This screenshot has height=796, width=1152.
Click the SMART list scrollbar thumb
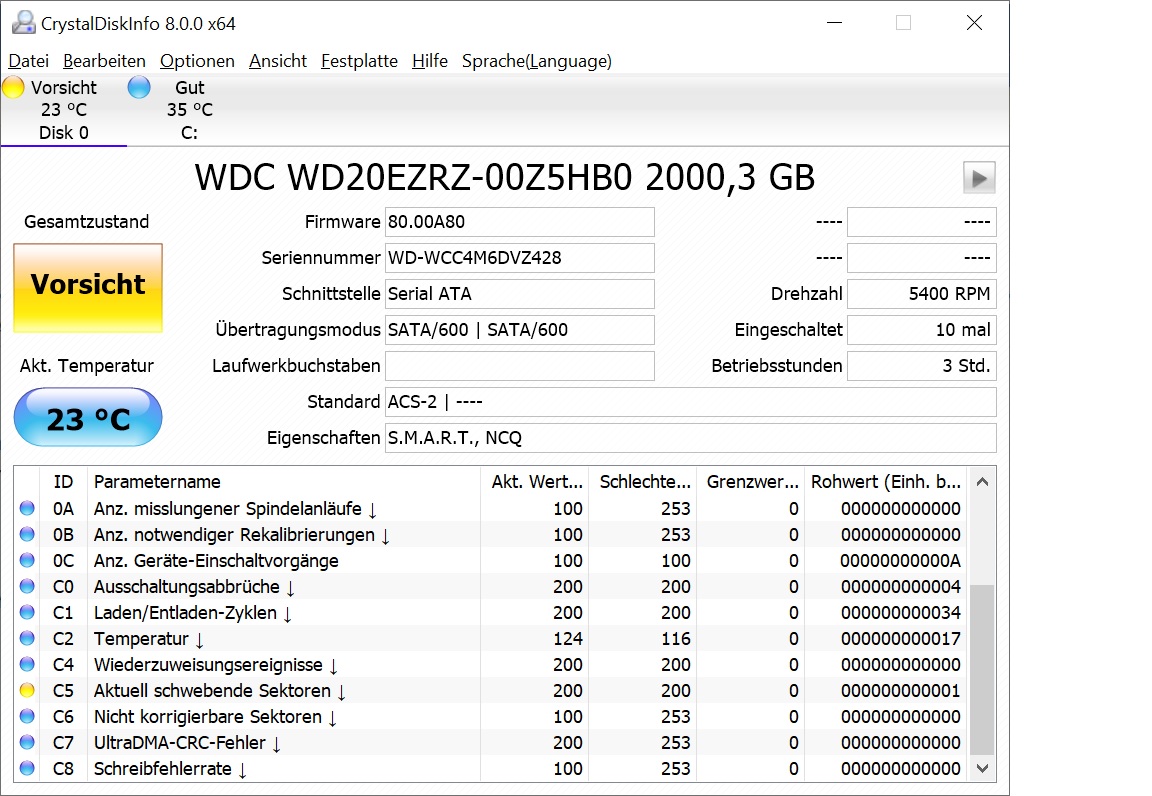982,670
